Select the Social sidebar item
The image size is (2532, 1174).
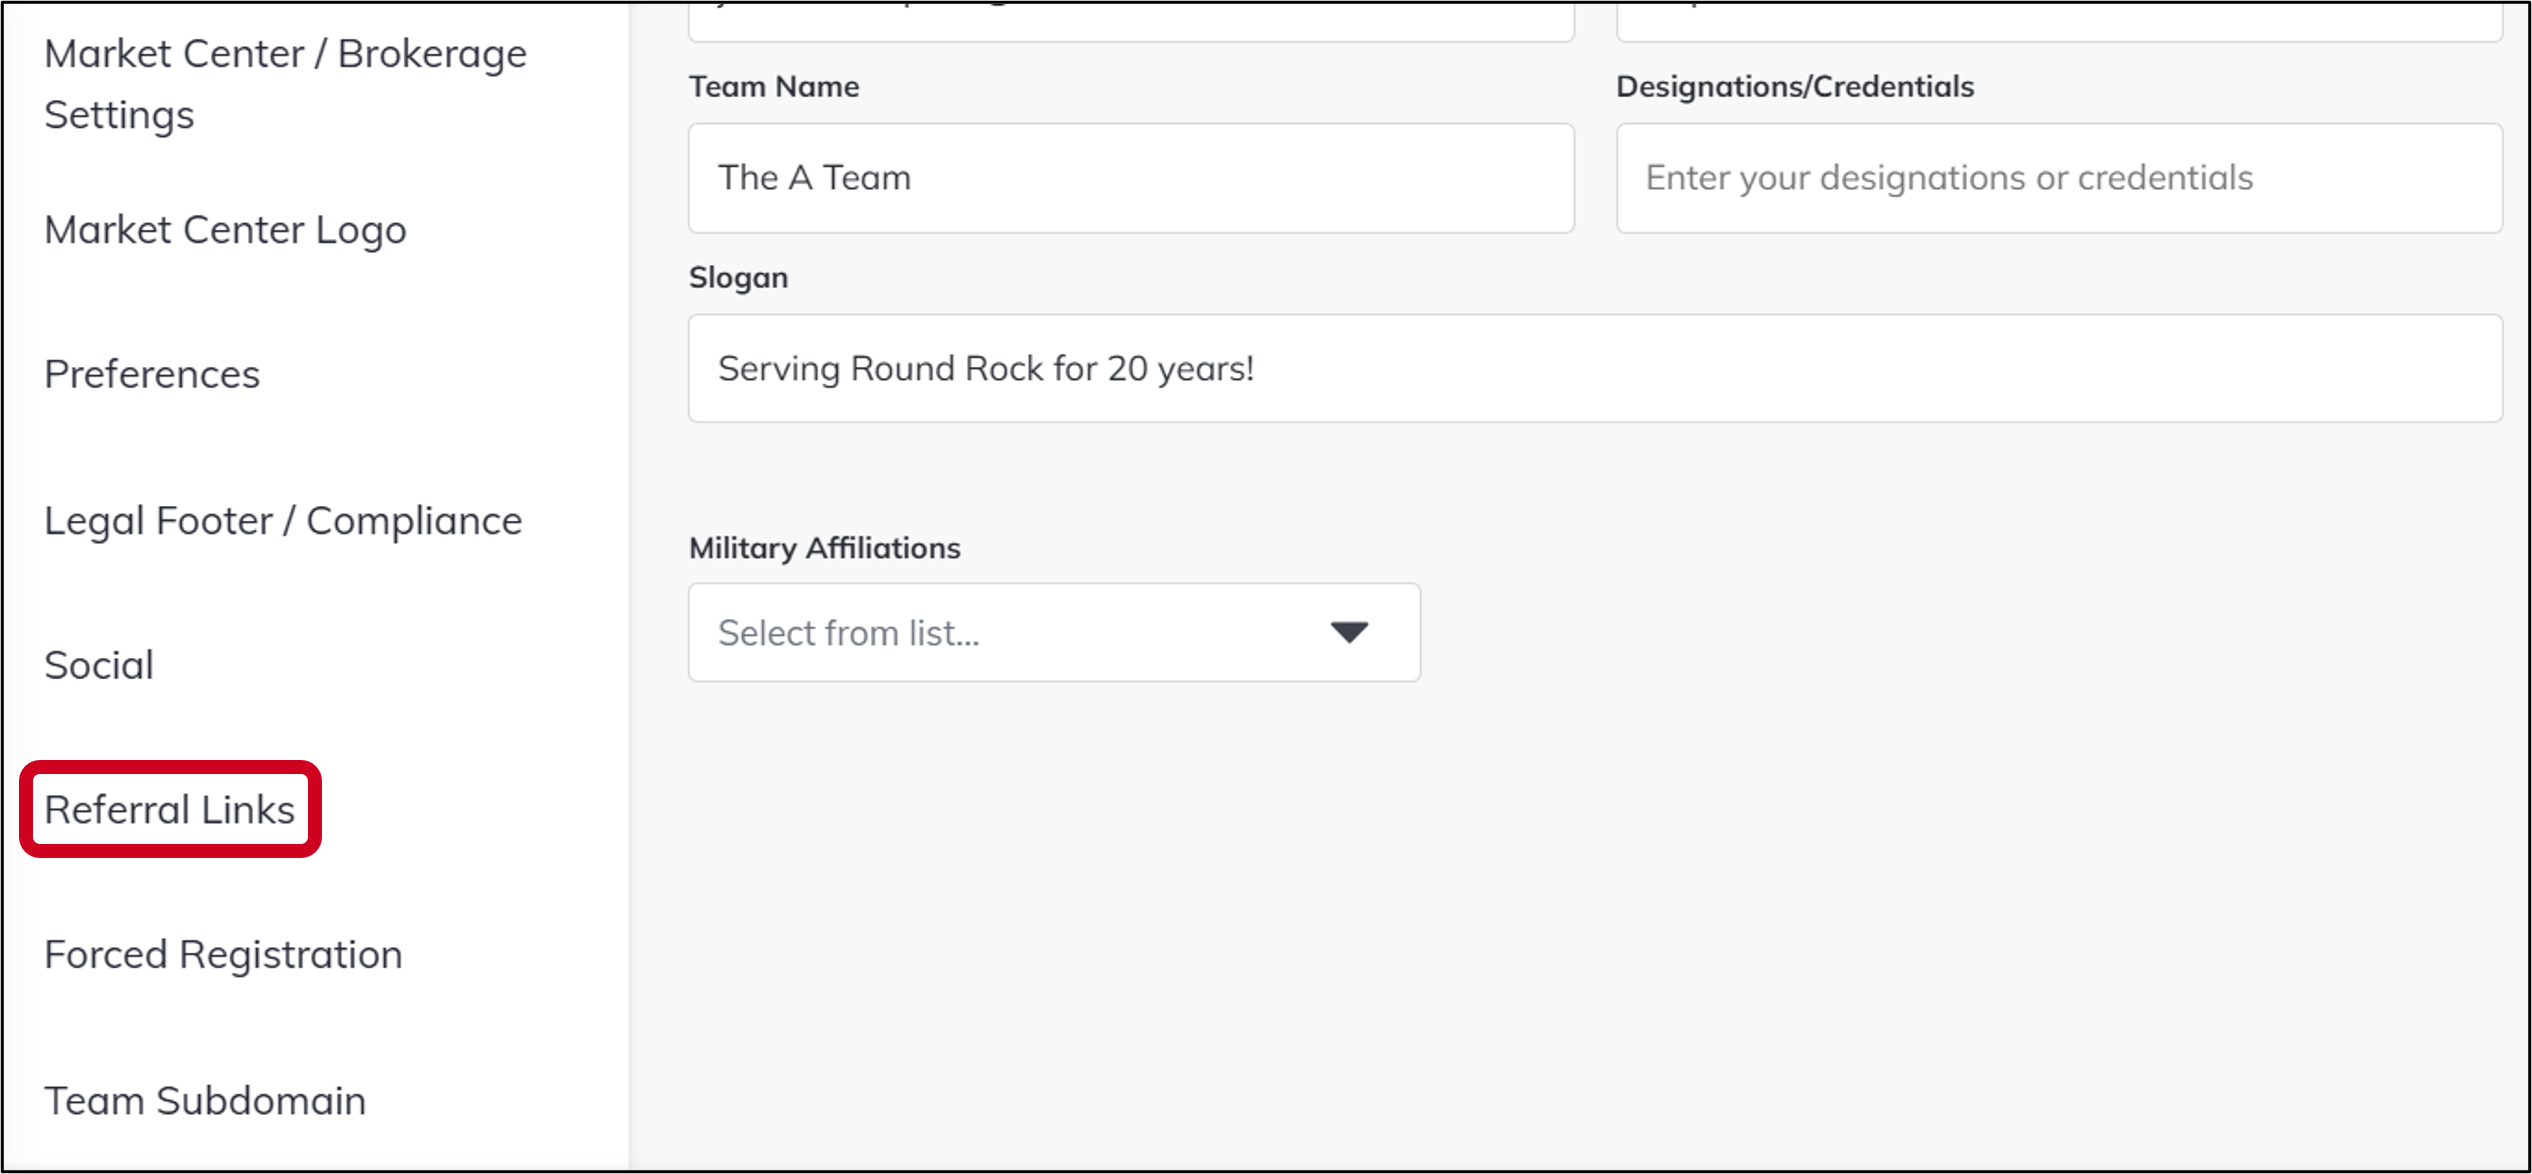click(x=99, y=665)
